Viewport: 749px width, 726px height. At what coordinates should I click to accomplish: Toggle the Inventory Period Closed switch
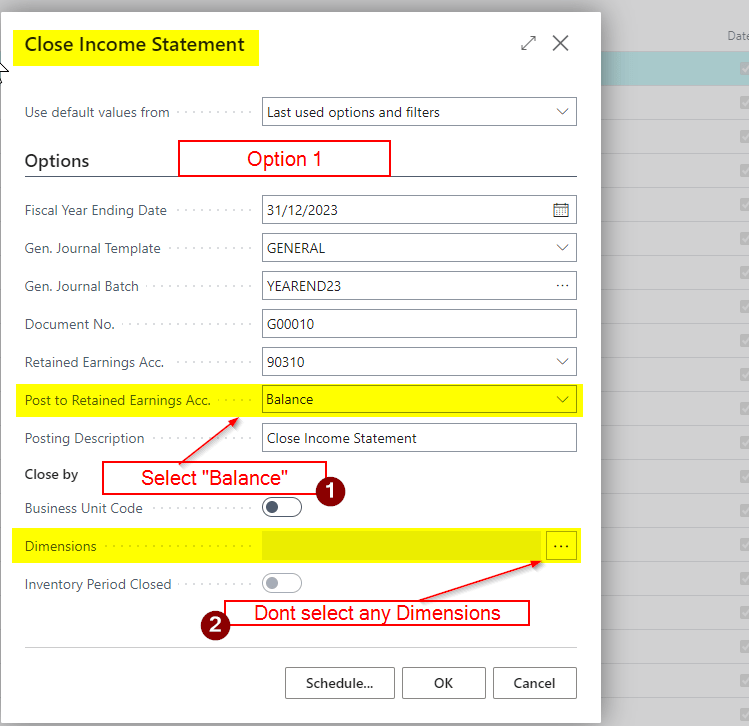click(x=281, y=584)
